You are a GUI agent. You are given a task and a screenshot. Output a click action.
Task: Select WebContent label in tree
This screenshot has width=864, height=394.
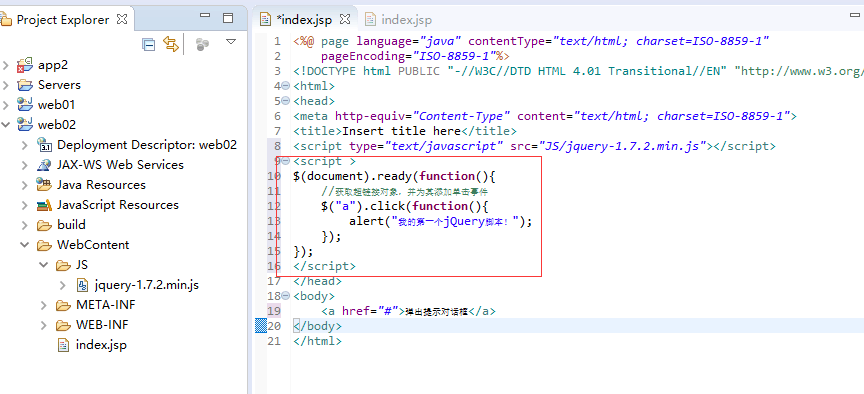tap(93, 245)
